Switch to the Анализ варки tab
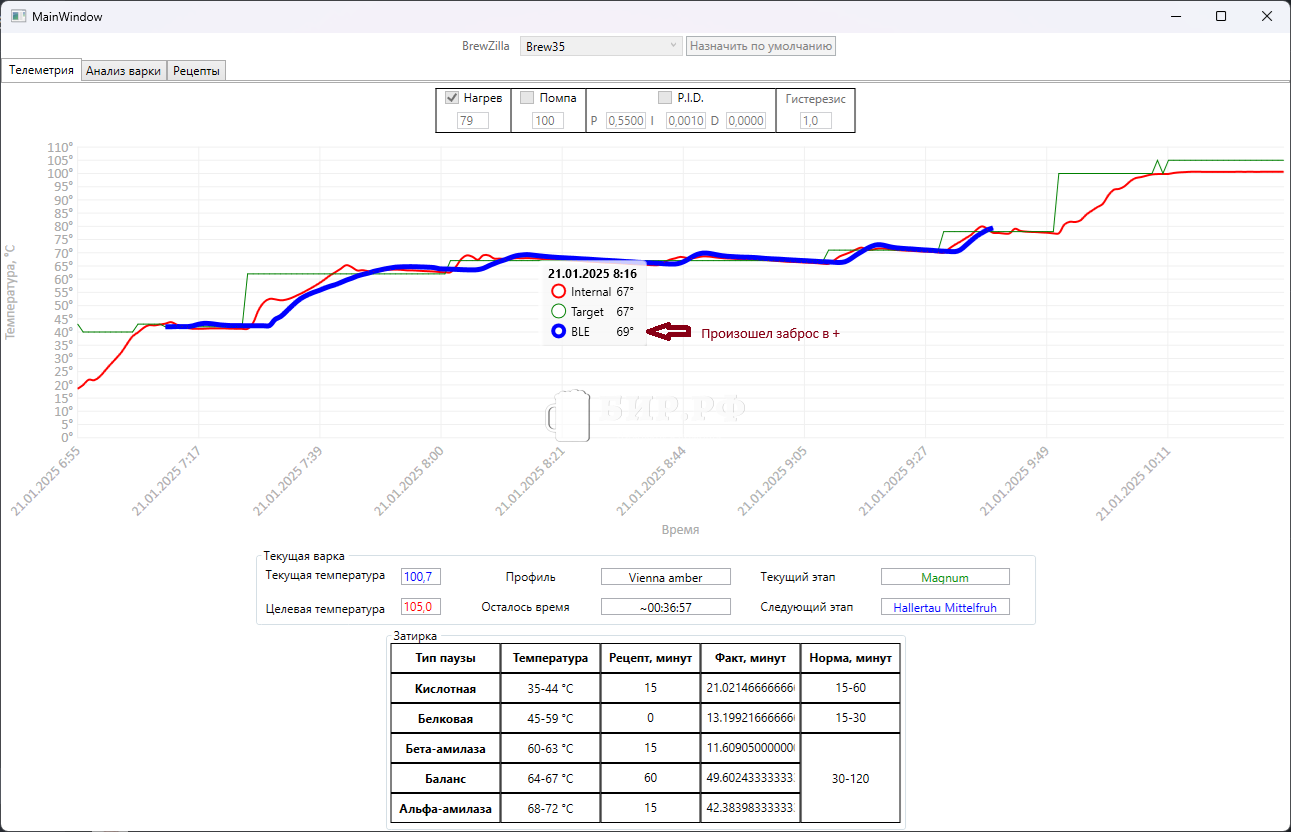The image size is (1291, 832). coord(123,71)
